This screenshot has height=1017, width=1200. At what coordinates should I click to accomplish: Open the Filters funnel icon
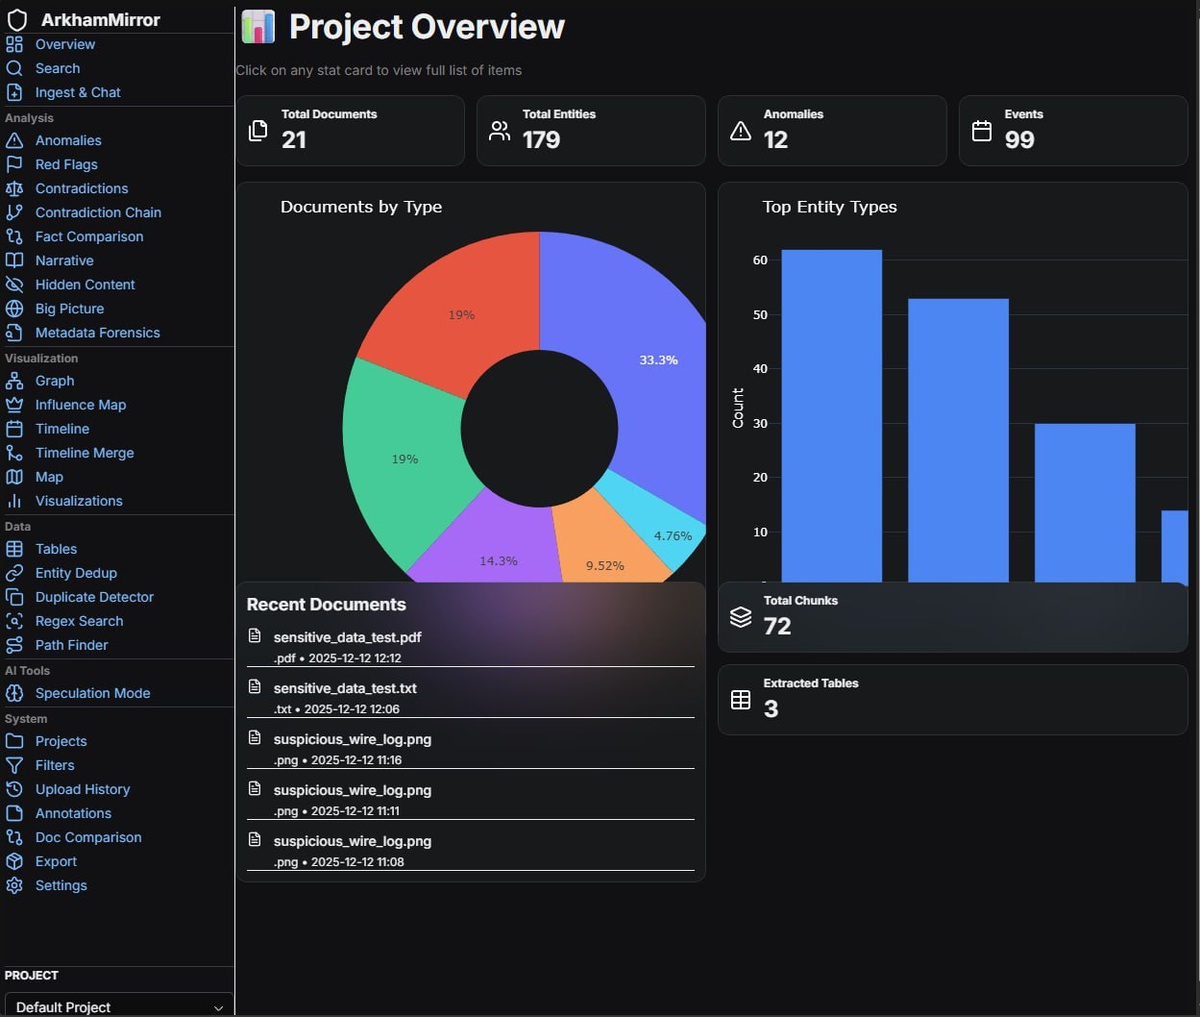pos(14,764)
